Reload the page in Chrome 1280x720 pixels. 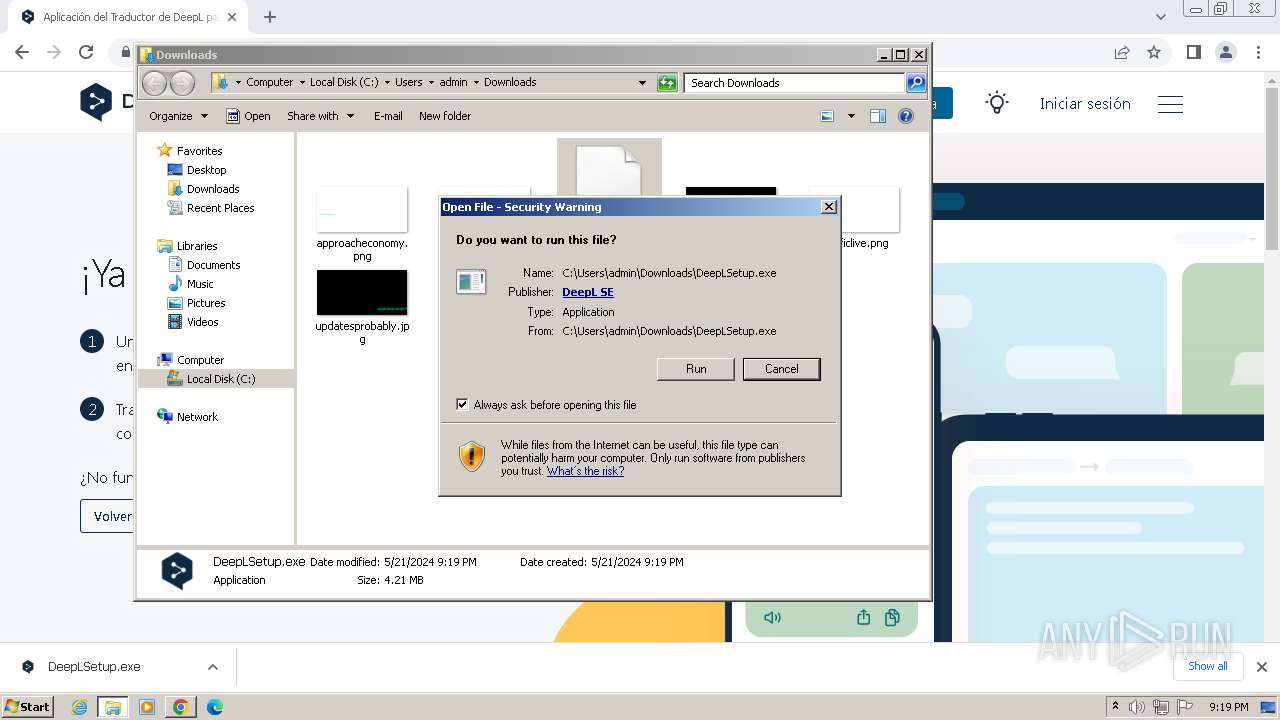(x=86, y=52)
